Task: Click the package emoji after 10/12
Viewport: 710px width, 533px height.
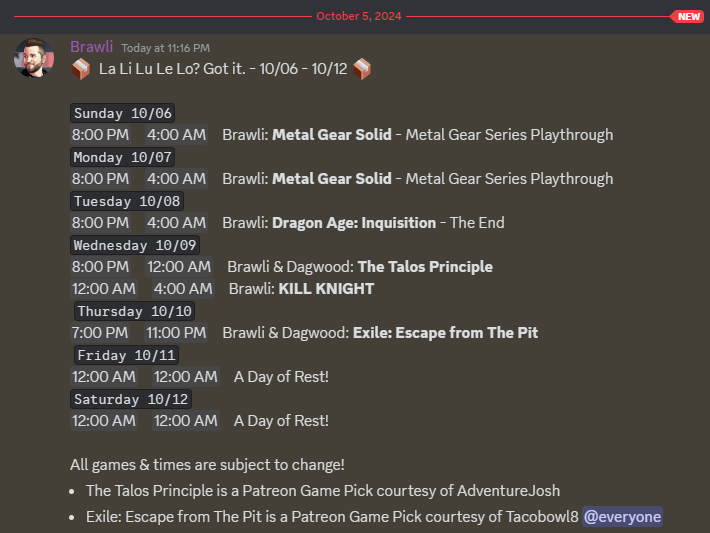Action: pos(362,69)
